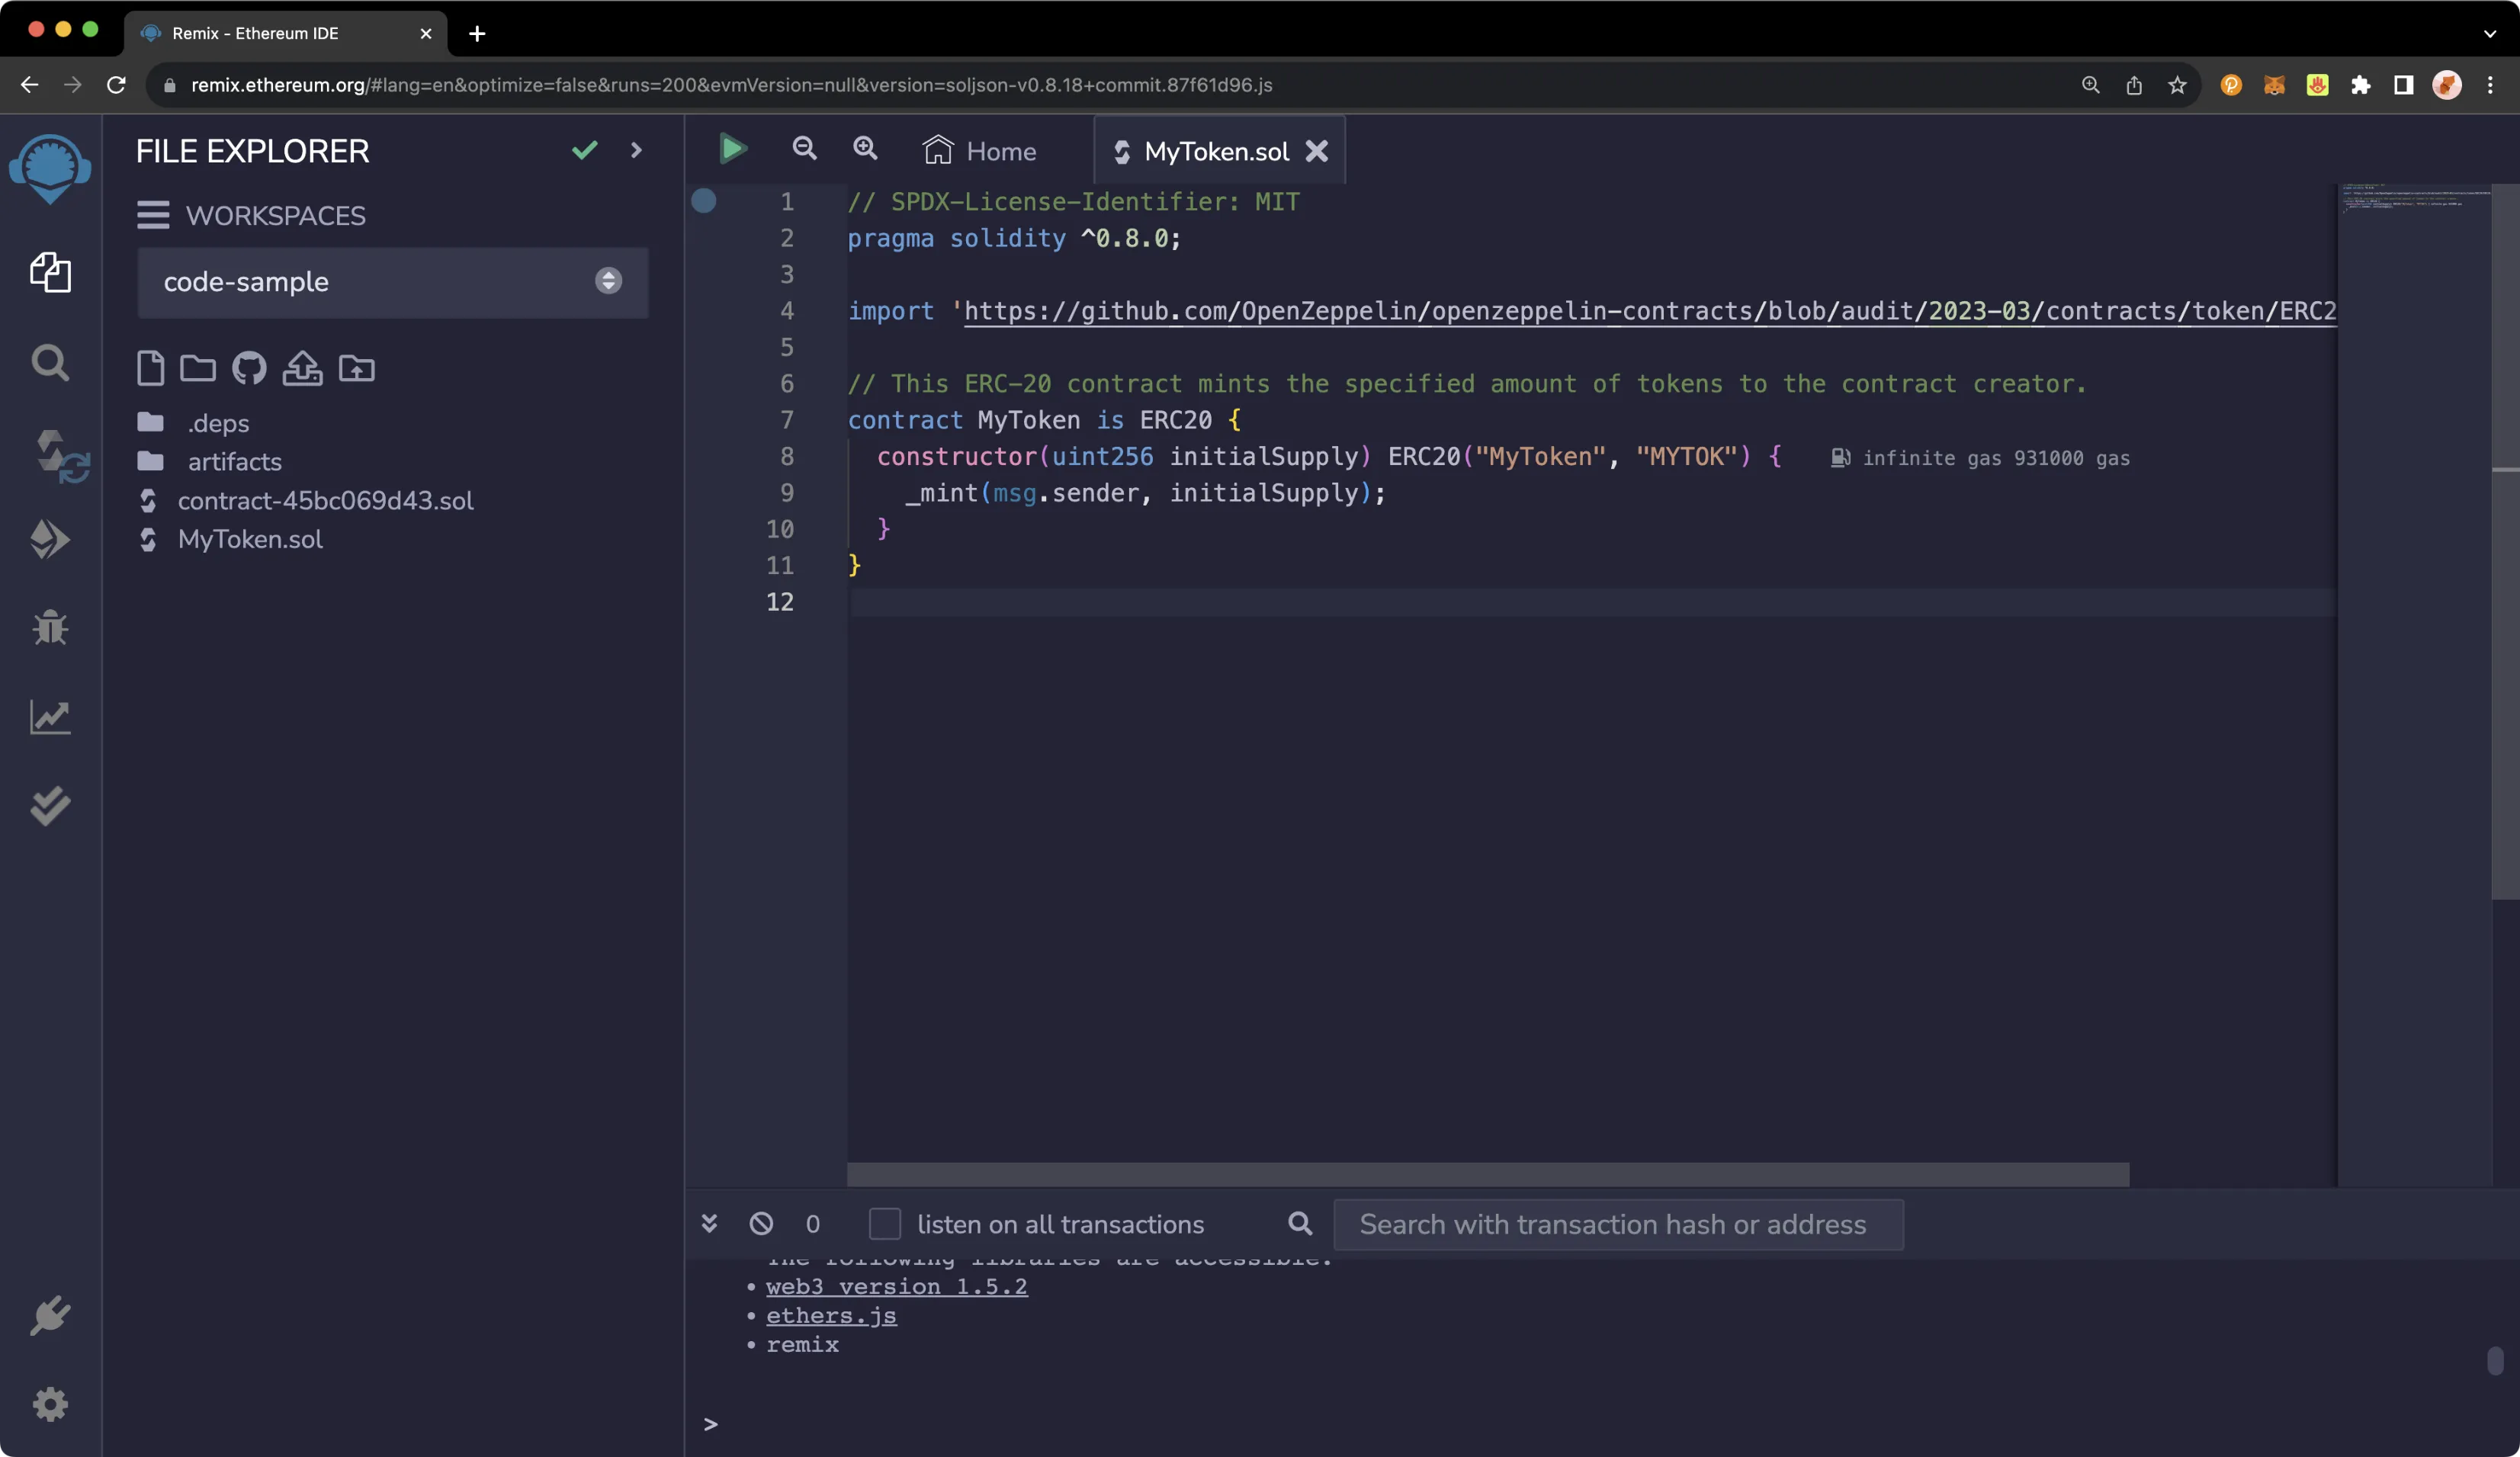
Task: Click the upload file icon
Action: [x=302, y=368]
